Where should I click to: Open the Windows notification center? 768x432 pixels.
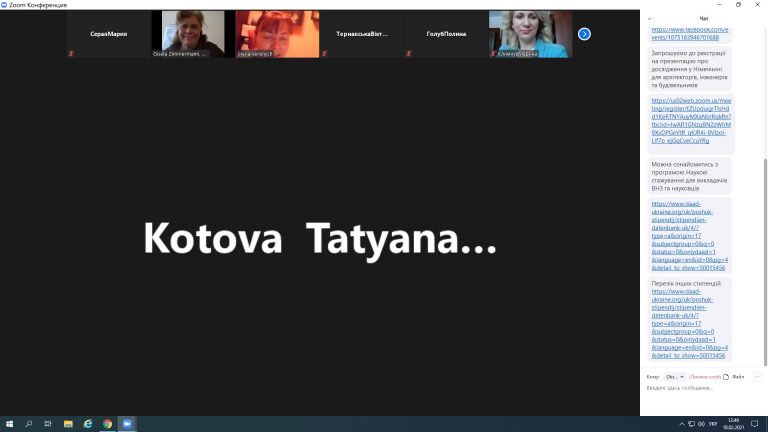[757, 424]
